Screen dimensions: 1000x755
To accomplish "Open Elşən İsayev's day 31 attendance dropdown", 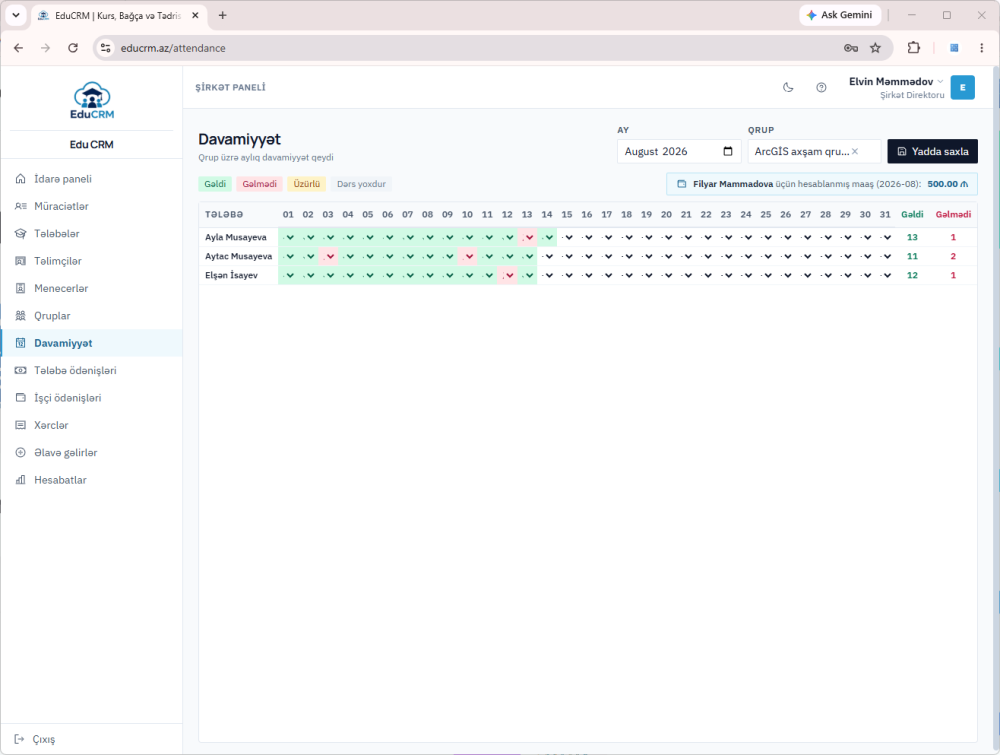I will [885, 275].
